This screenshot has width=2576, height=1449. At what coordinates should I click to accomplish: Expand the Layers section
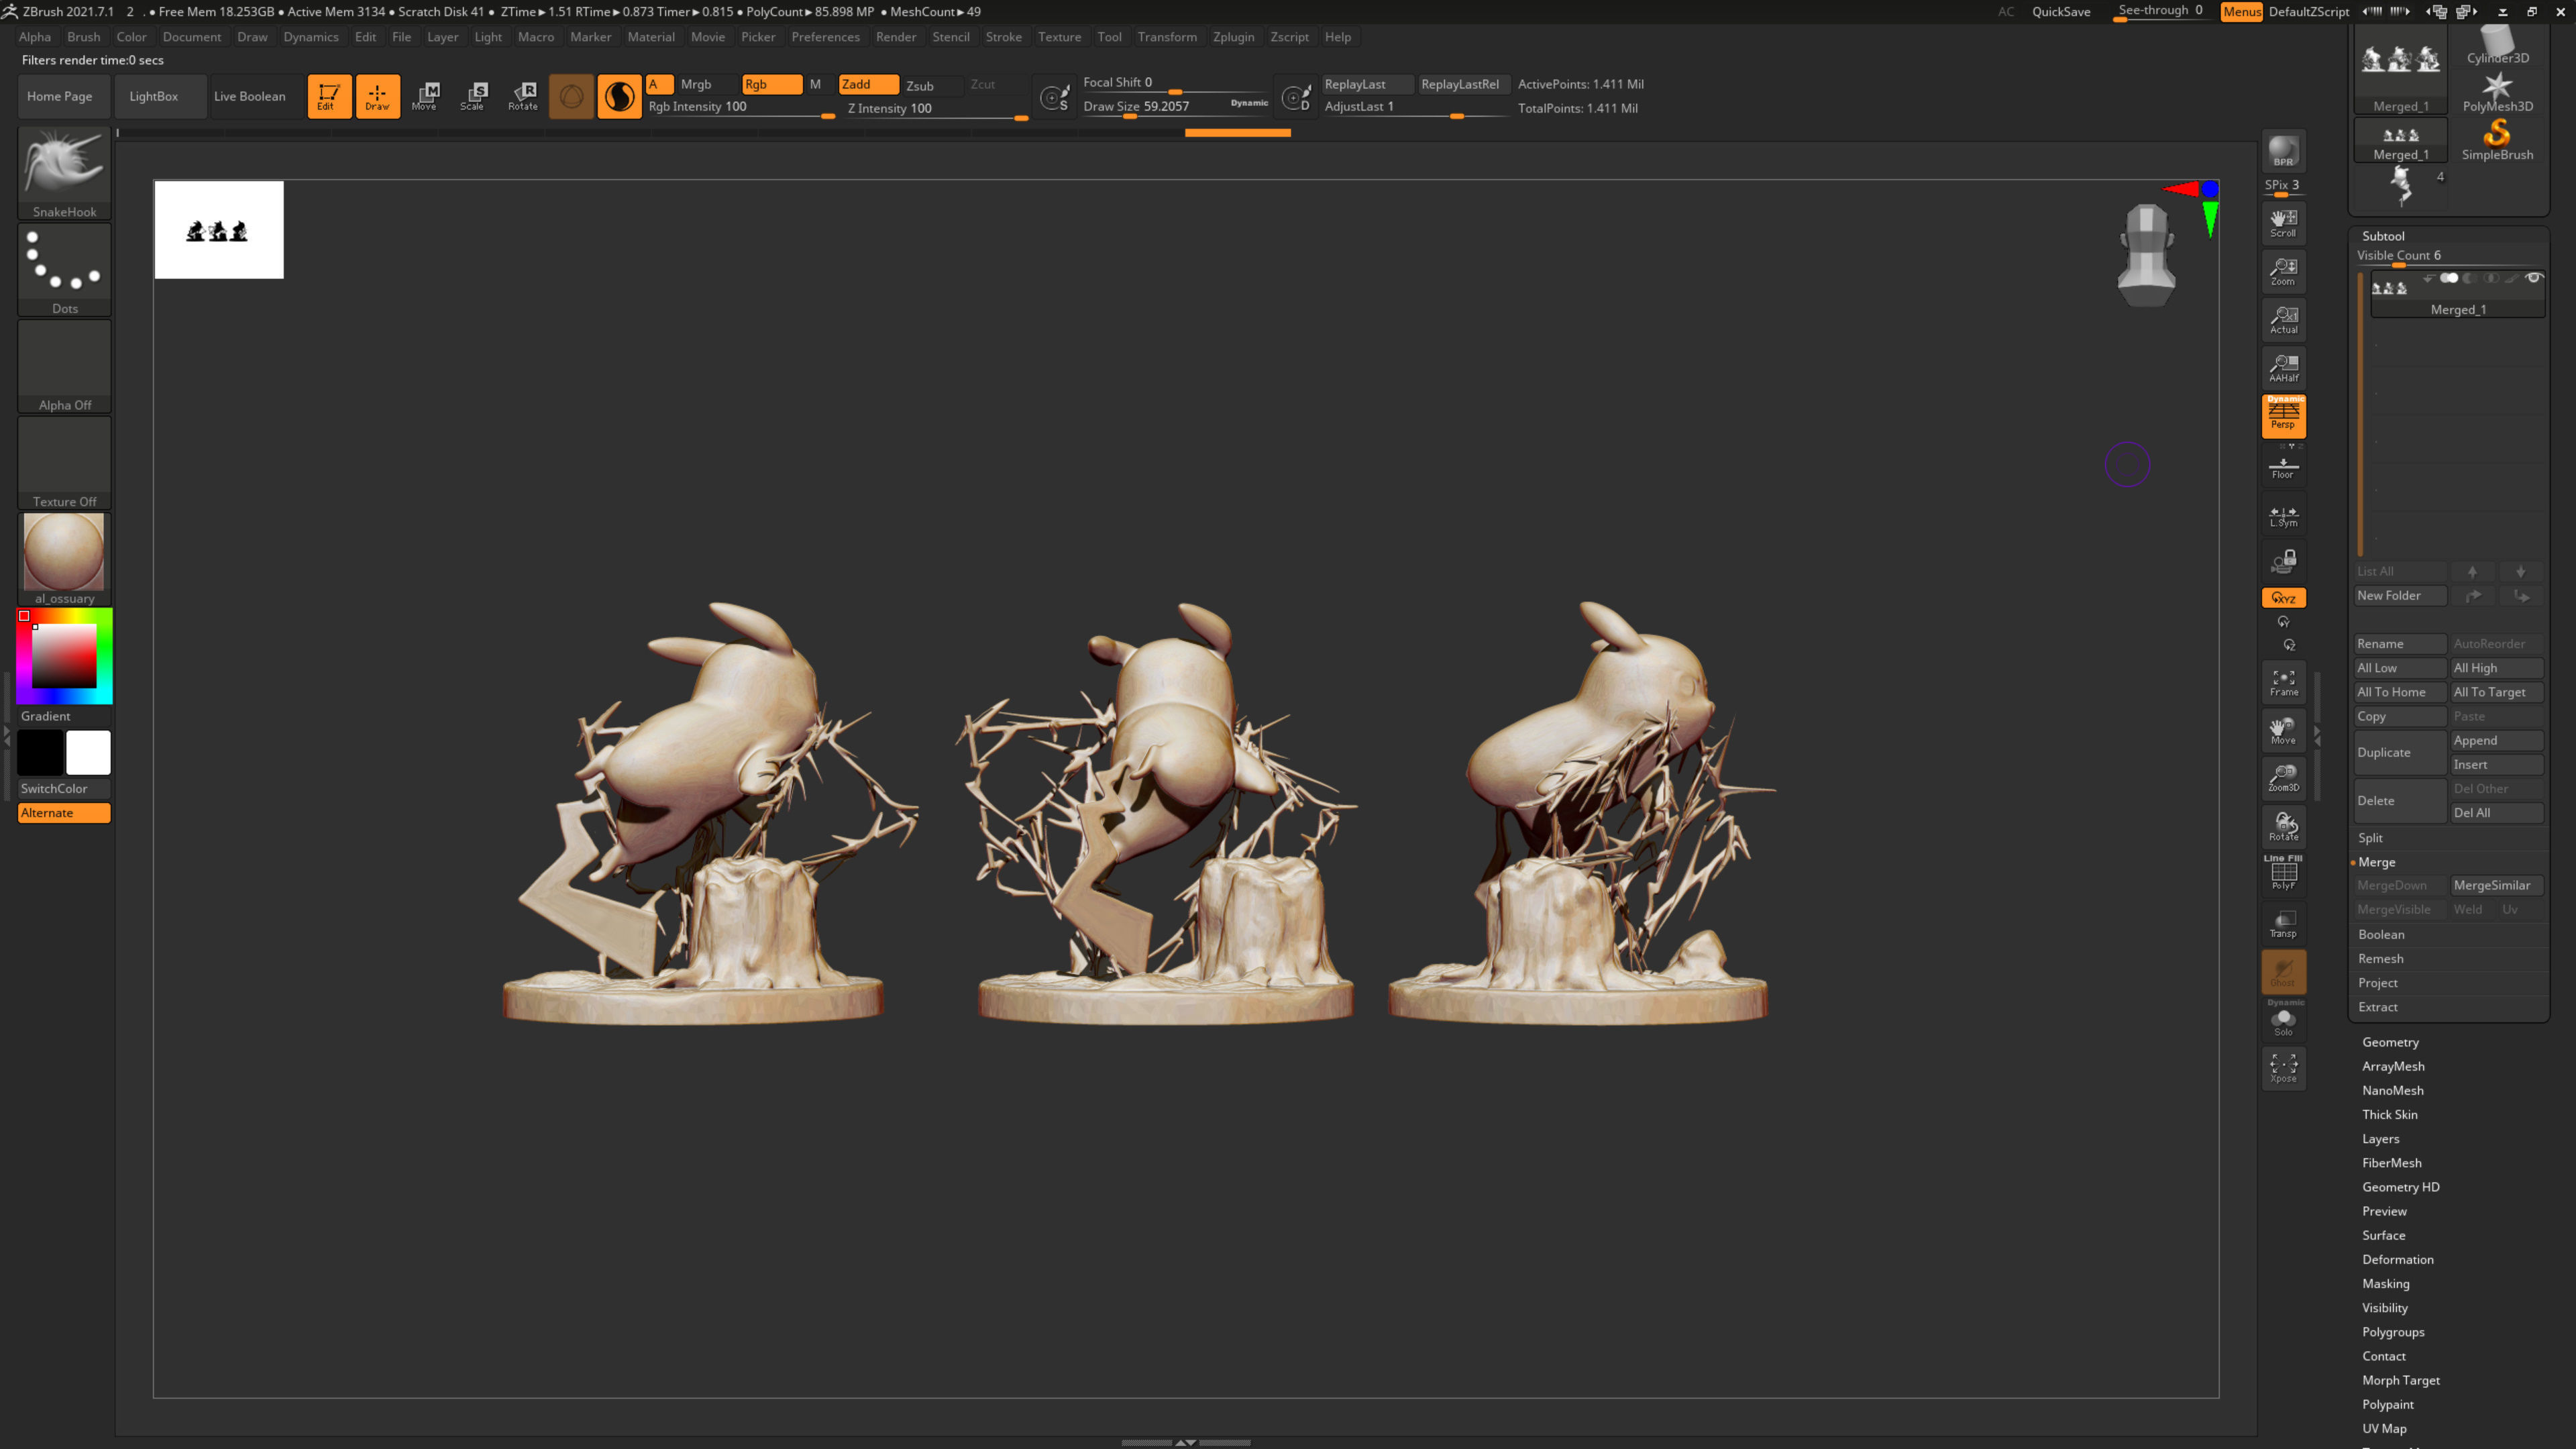coord(2380,1139)
